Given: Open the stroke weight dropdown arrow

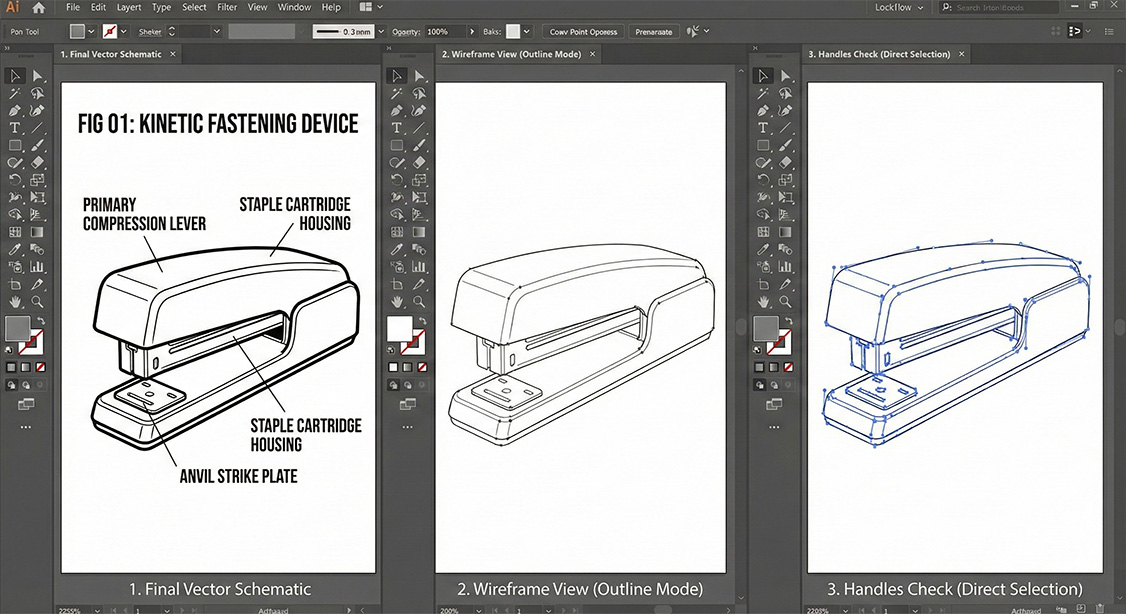Looking at the screenshot, I should (x=380, y=32).
